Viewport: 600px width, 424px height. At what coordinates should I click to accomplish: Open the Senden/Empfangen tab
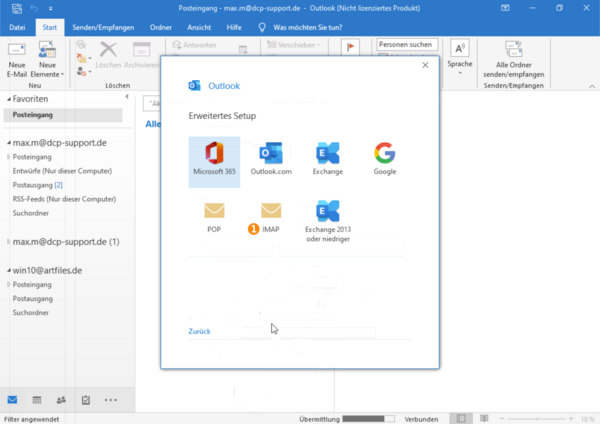pyautogui.click(x=103, y=28)
